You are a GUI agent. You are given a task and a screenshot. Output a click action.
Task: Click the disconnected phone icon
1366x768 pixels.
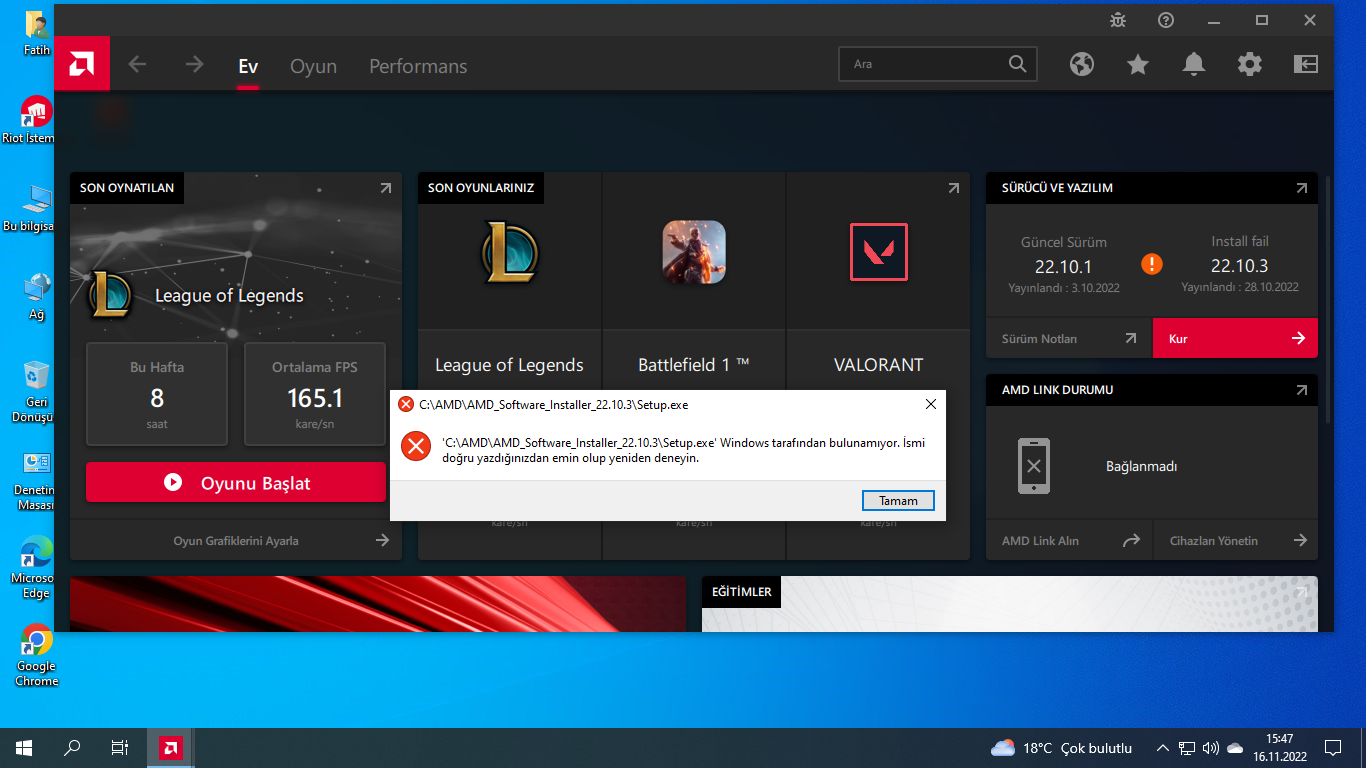click(1034, 466)
